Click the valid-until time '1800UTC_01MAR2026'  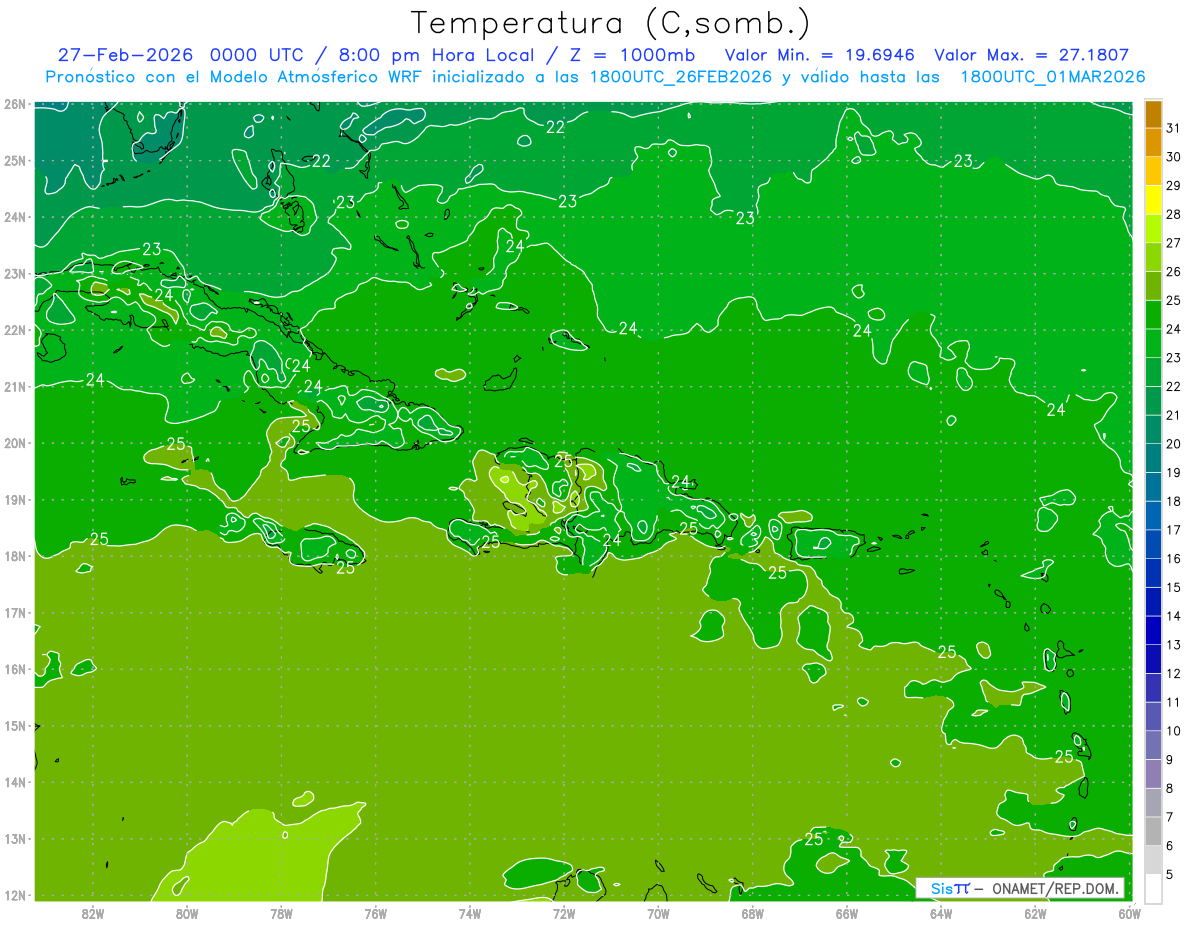tap(1053, 76)
